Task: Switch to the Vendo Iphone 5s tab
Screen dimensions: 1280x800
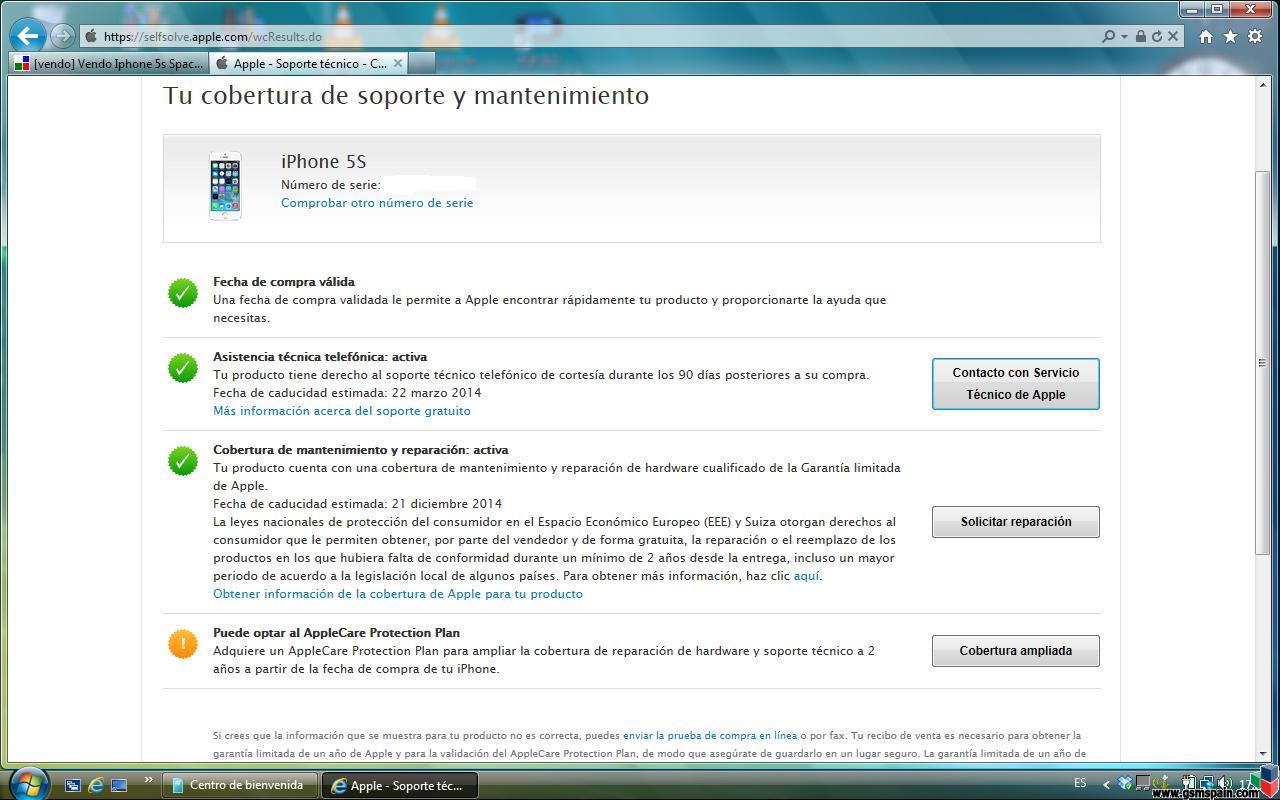Action: point(109,63)
